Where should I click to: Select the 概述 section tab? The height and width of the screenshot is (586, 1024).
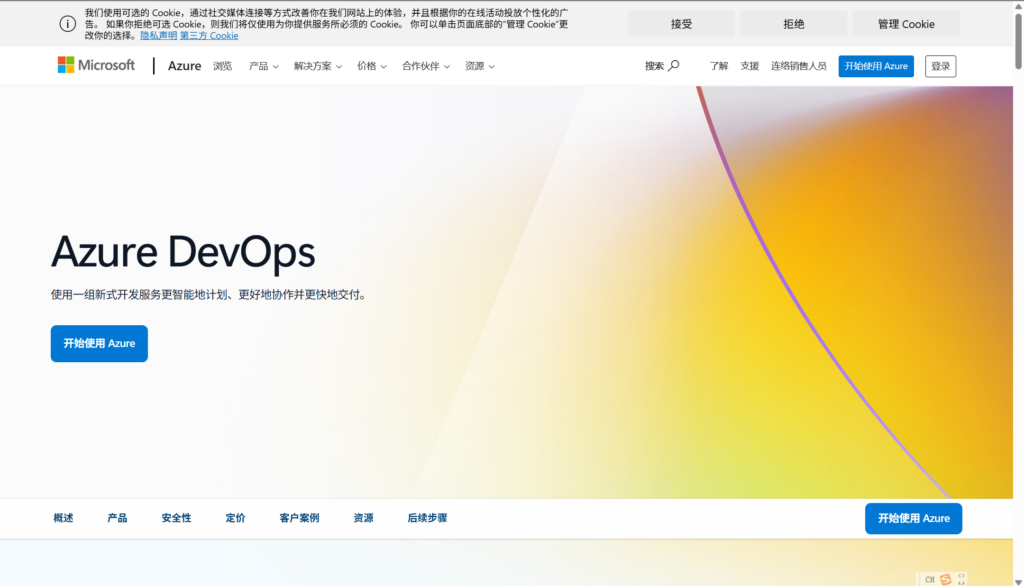pyautogui.click(x=63, y=518)
